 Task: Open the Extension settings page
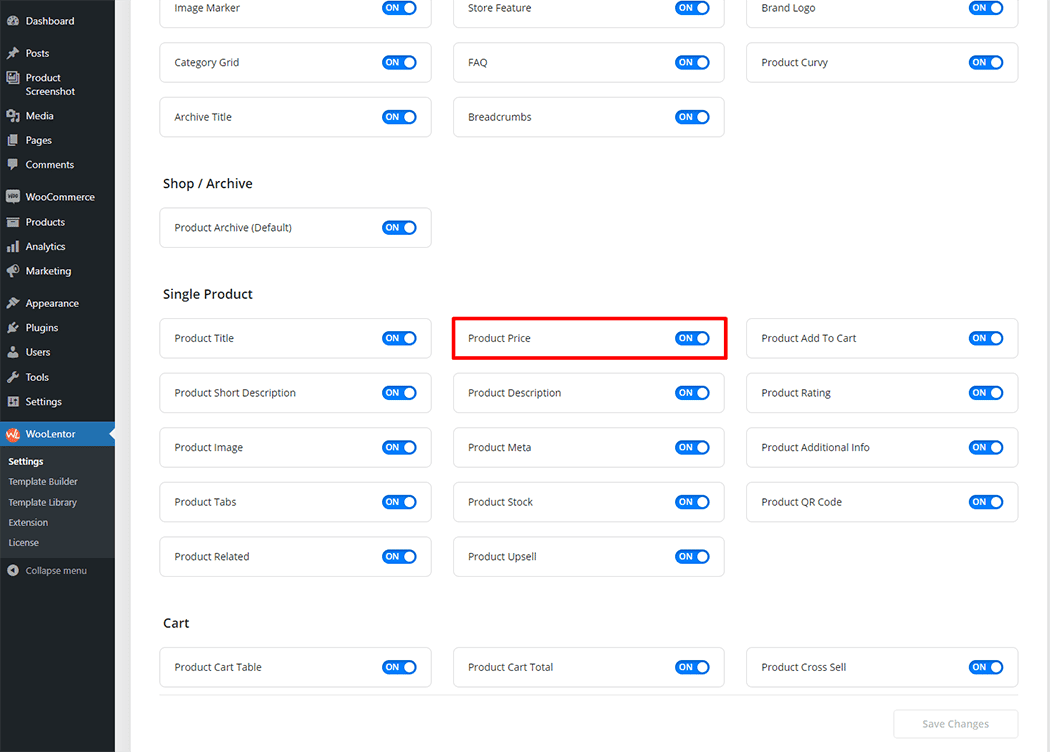[28, 522]
